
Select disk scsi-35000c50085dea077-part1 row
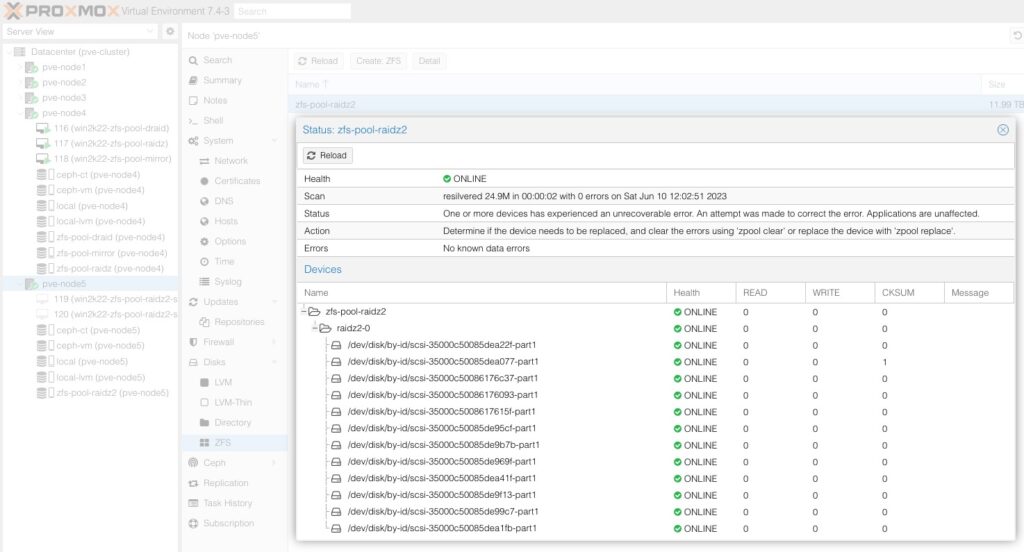(x=655, y=362)
